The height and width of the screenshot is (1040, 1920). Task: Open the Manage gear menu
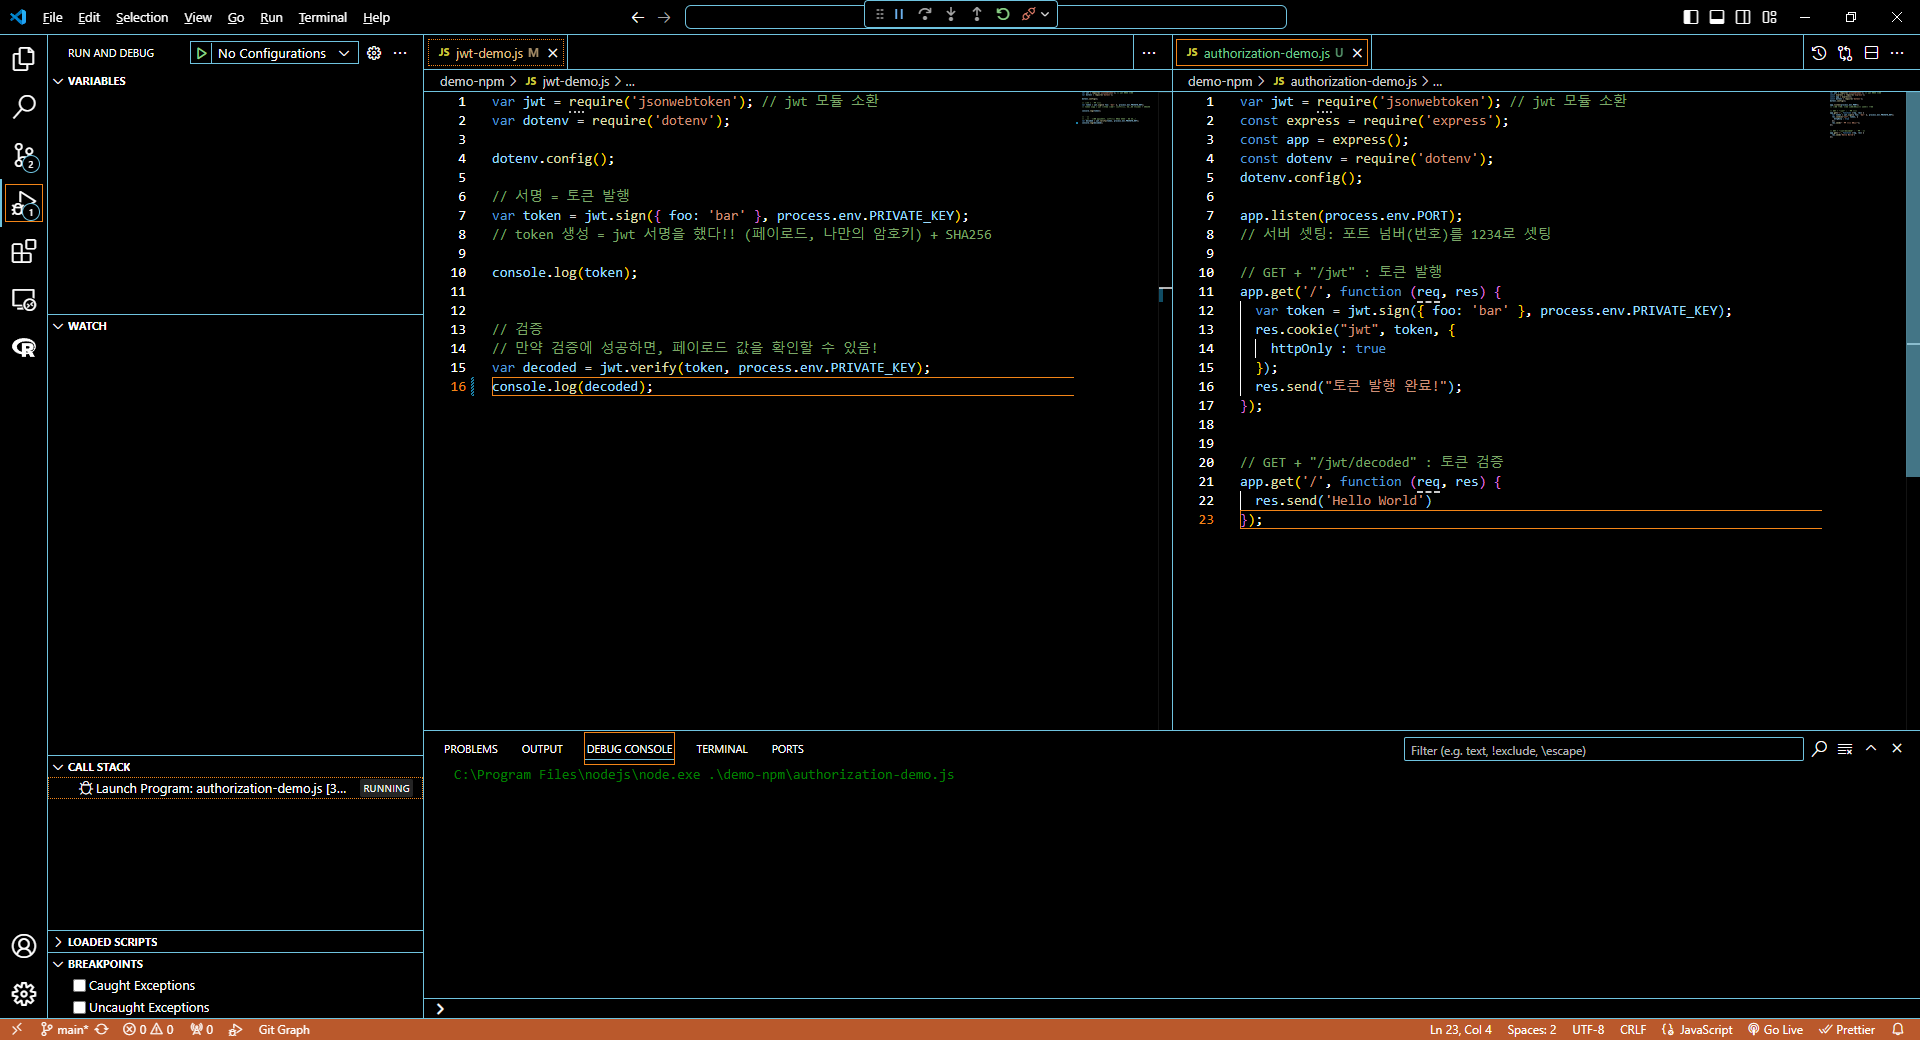point(24,994)
